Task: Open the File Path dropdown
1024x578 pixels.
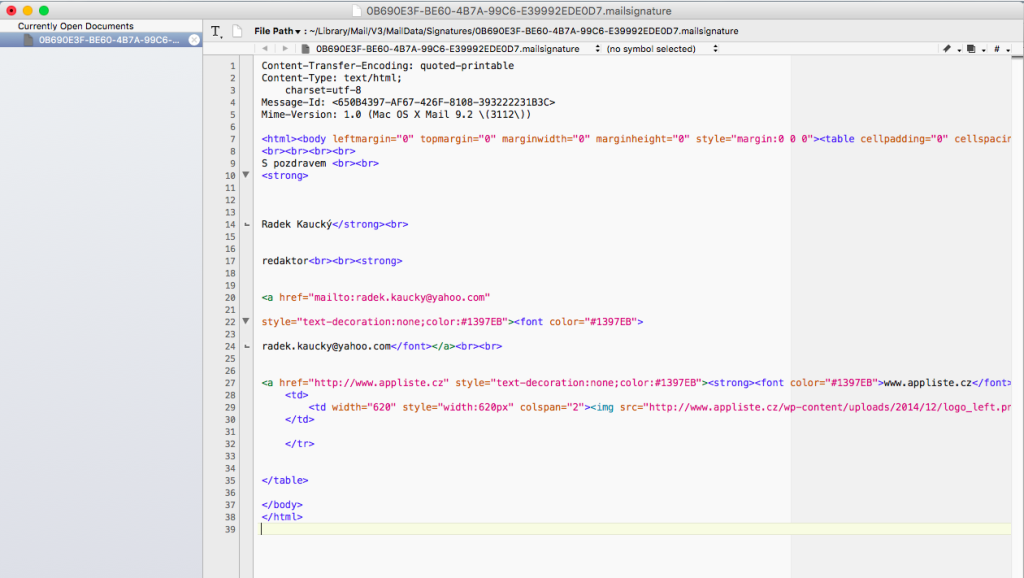Action: (x=277, y=31)
